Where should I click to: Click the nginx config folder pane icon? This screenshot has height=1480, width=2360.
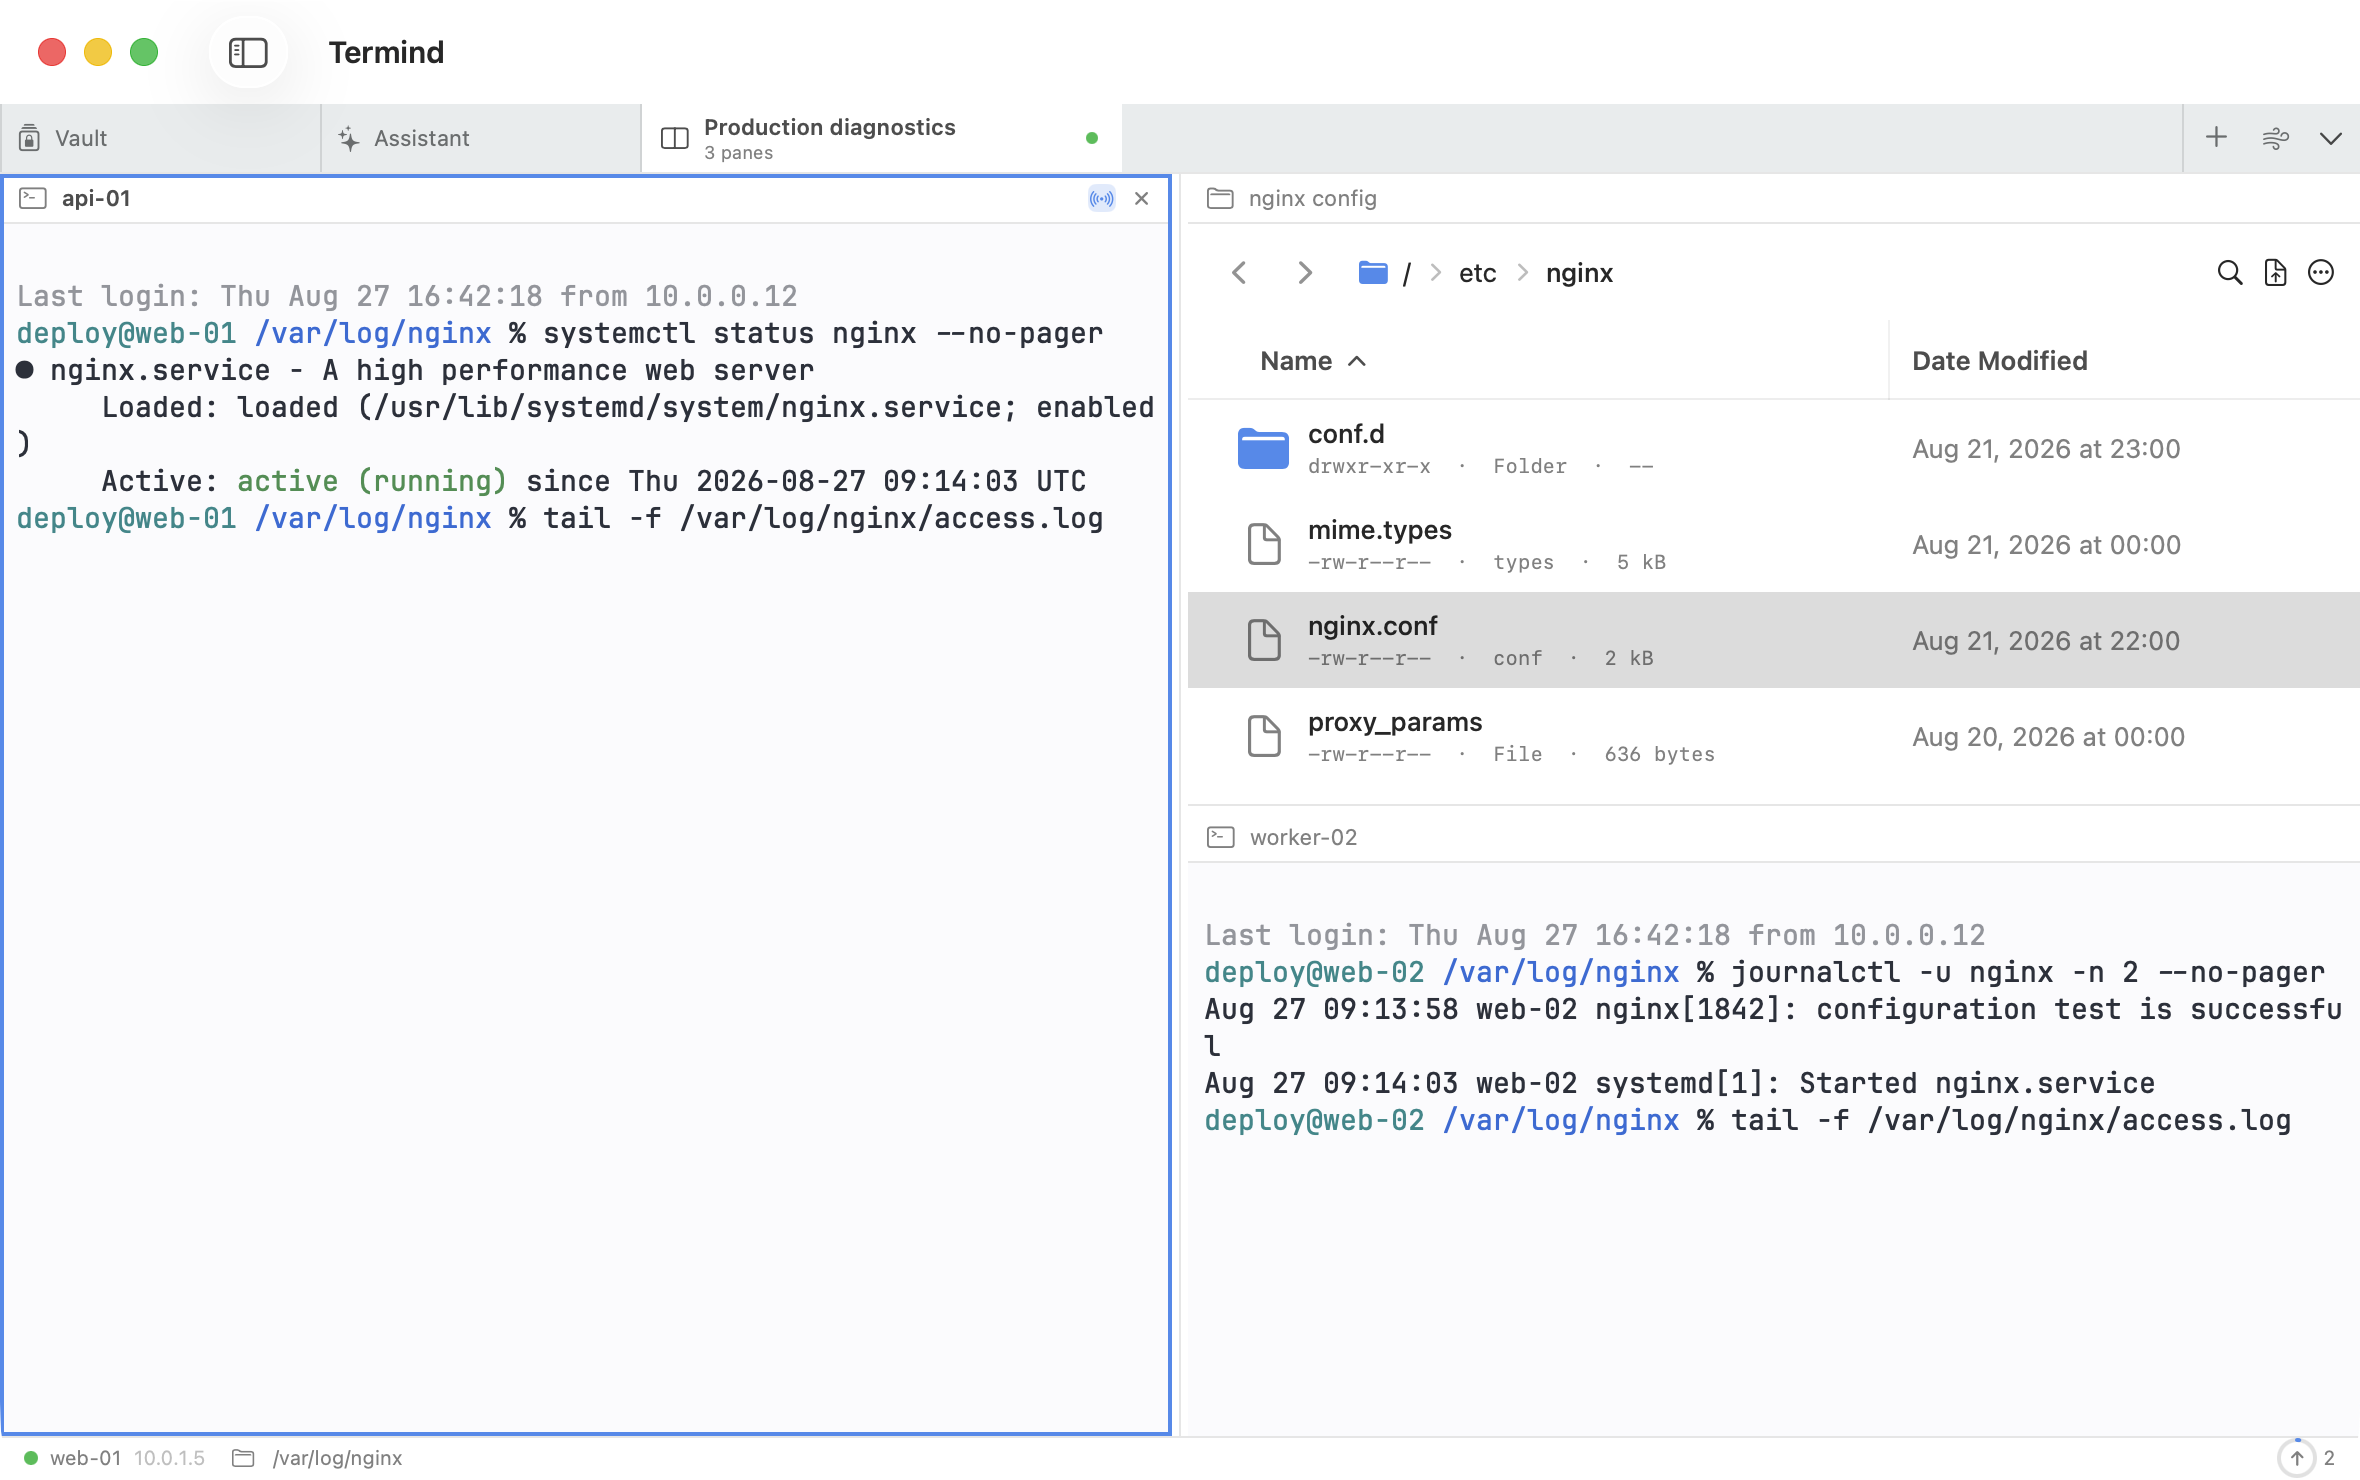point(1220,198)
